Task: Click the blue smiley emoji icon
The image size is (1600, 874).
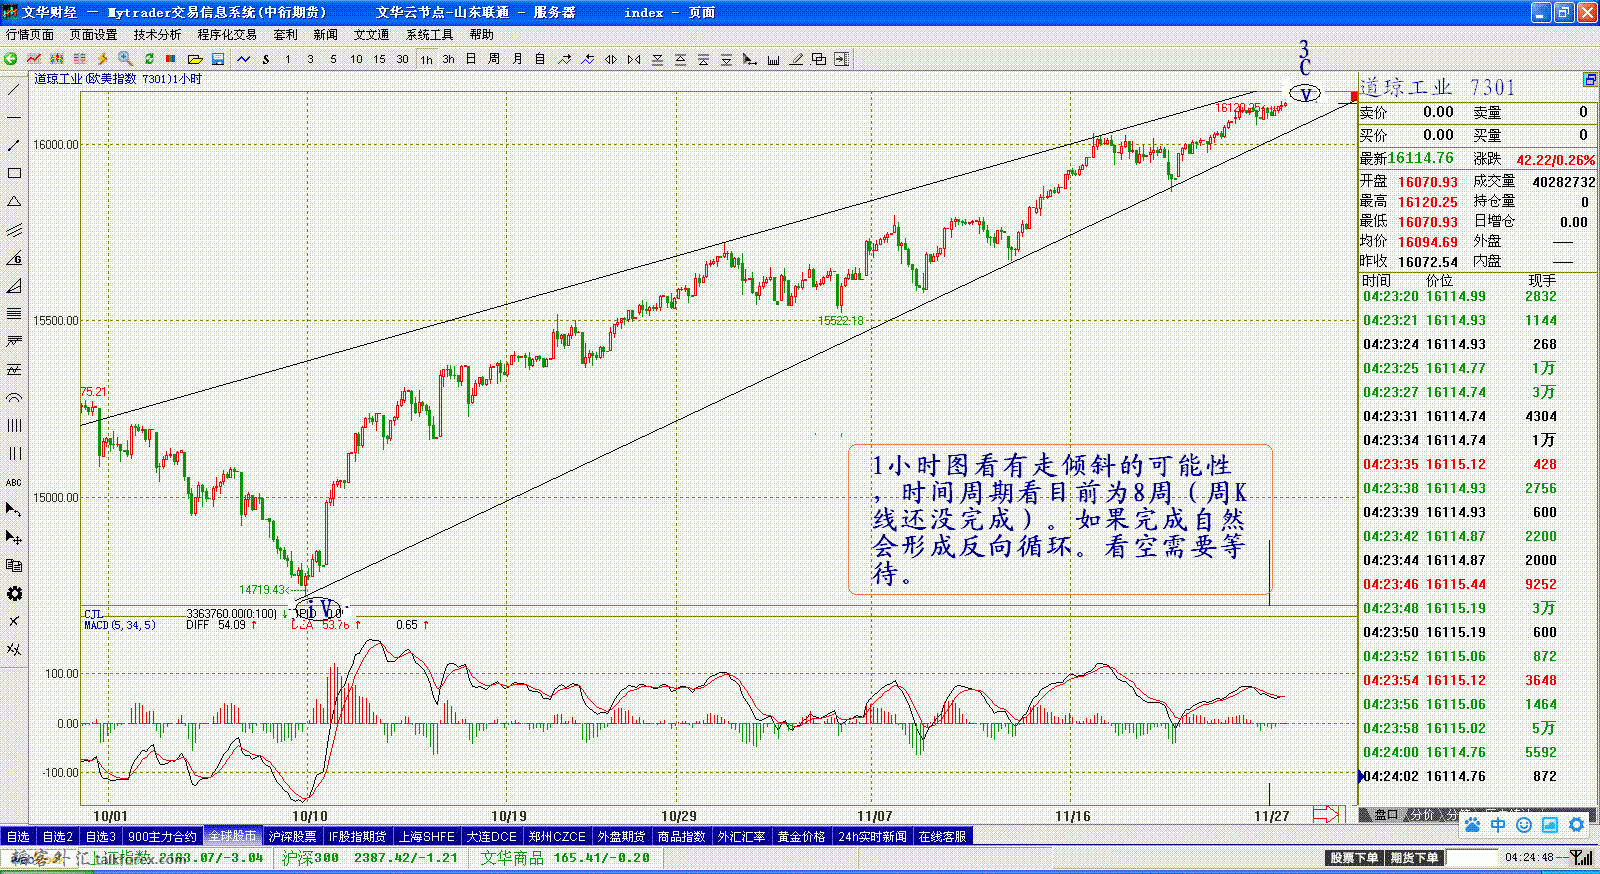Action: (1524, 825)
